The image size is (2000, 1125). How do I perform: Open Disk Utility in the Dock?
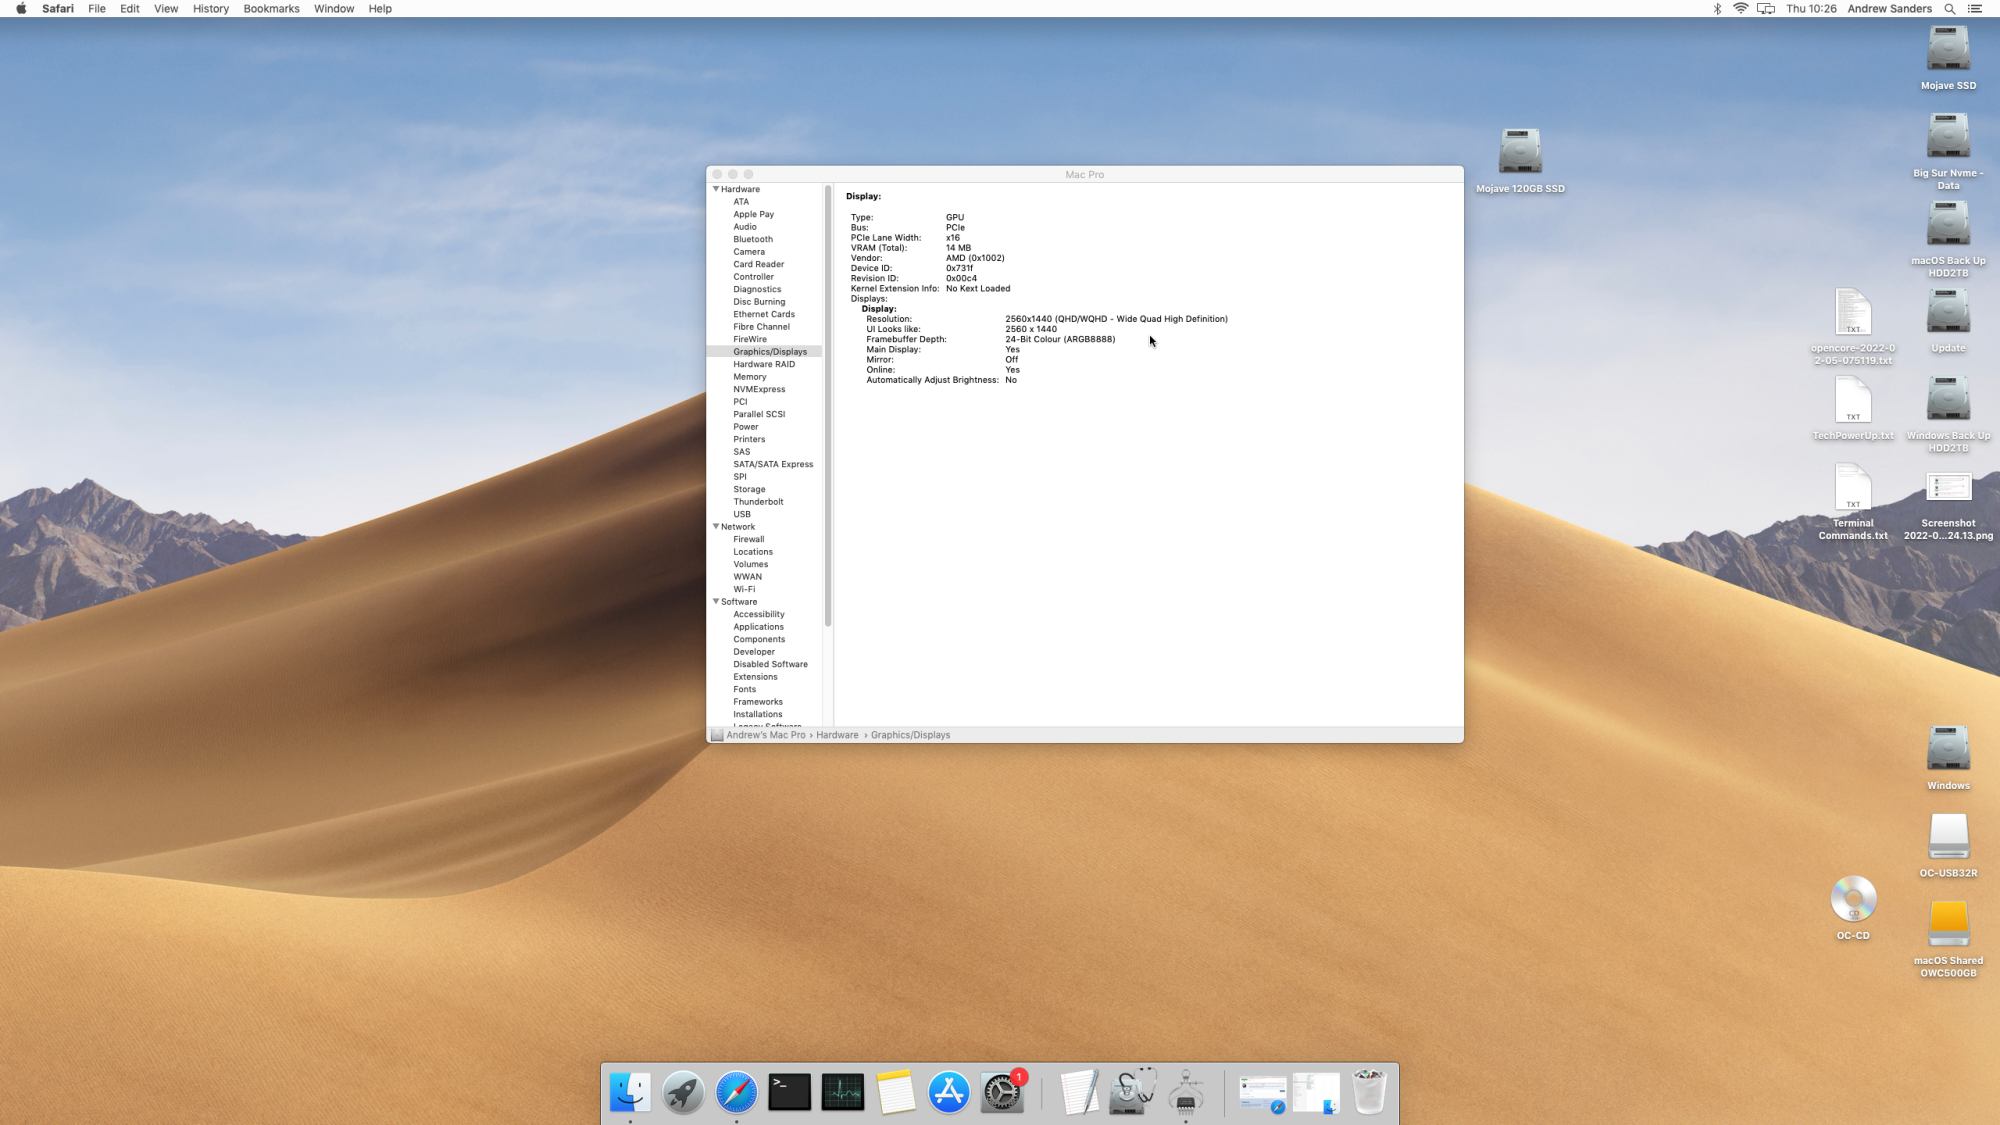1132,1092
